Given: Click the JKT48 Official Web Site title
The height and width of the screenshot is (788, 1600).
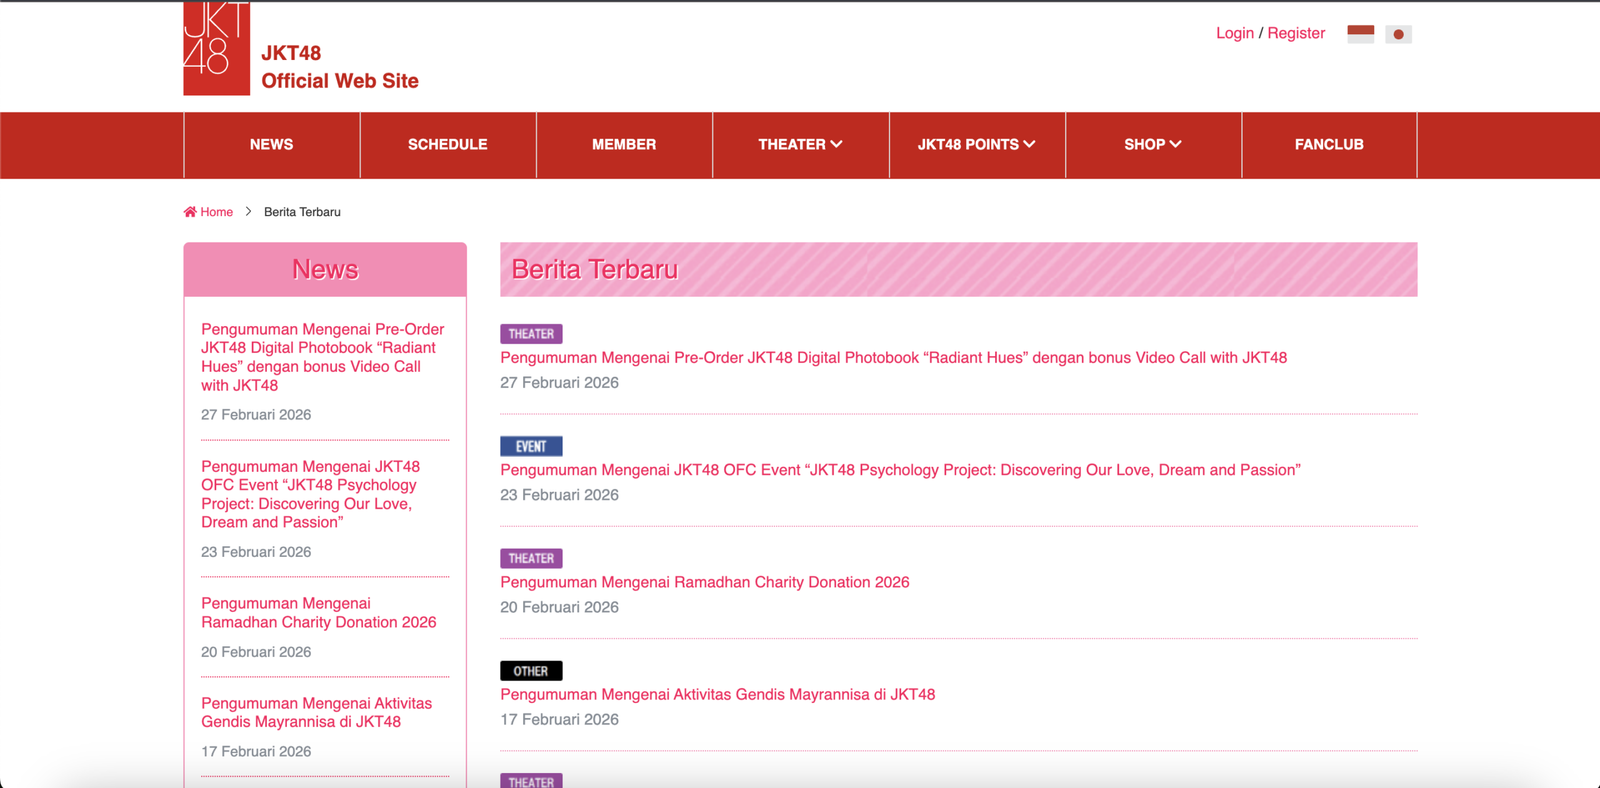Looking at the screenshot, I should [340, 67].
